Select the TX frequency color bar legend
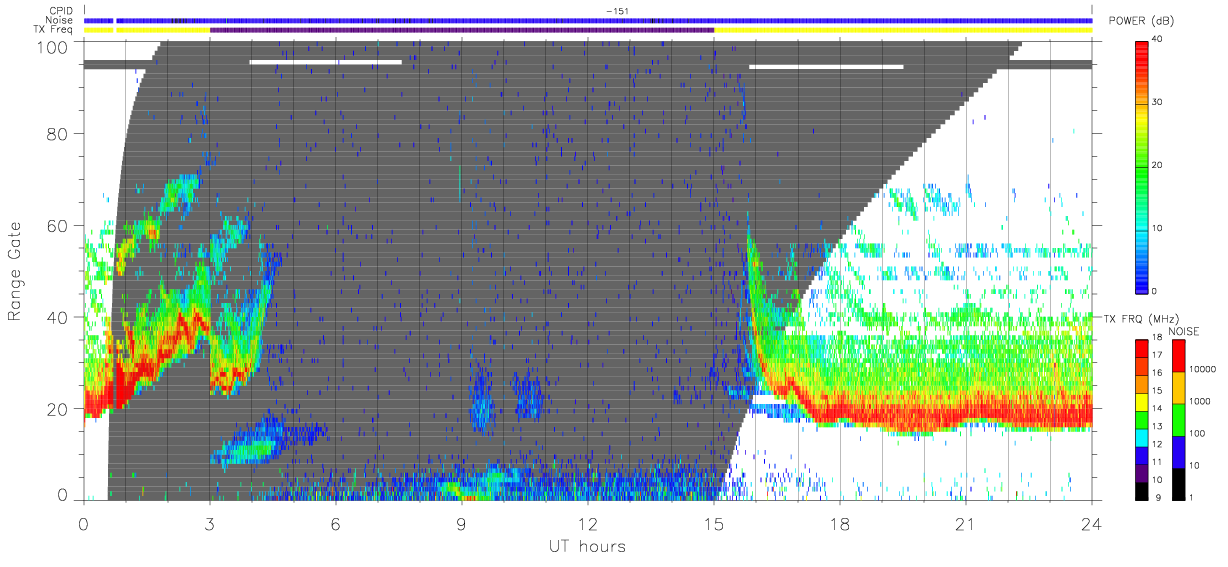The height and width of the screenshot is (567, 1228). (x=1141, y=419)
